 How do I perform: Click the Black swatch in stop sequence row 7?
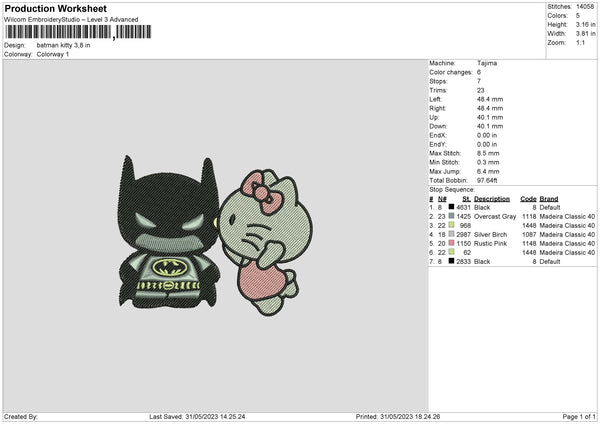452,261
